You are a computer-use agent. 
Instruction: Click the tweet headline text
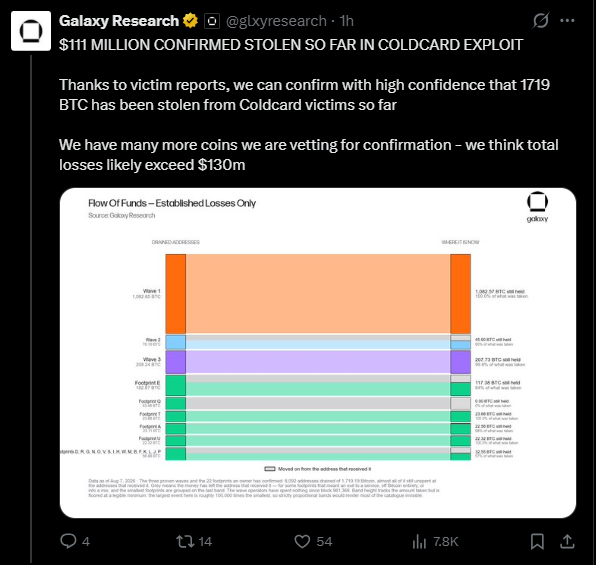click(x=291, y=45)
